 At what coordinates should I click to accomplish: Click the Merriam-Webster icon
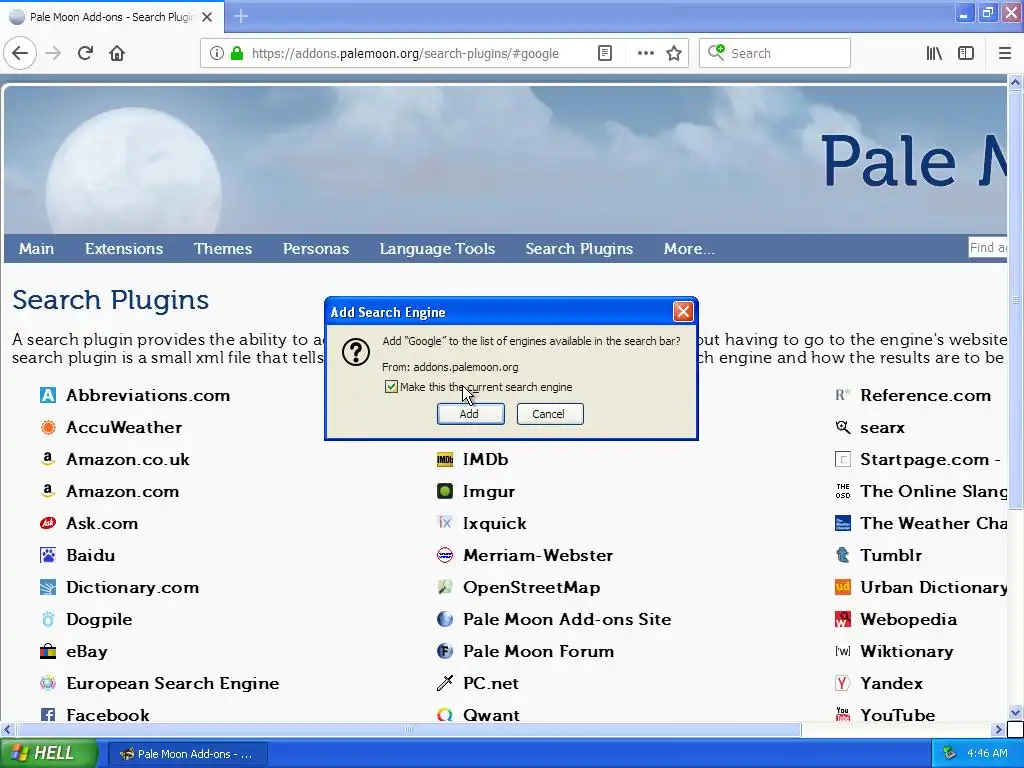(445, 555)
